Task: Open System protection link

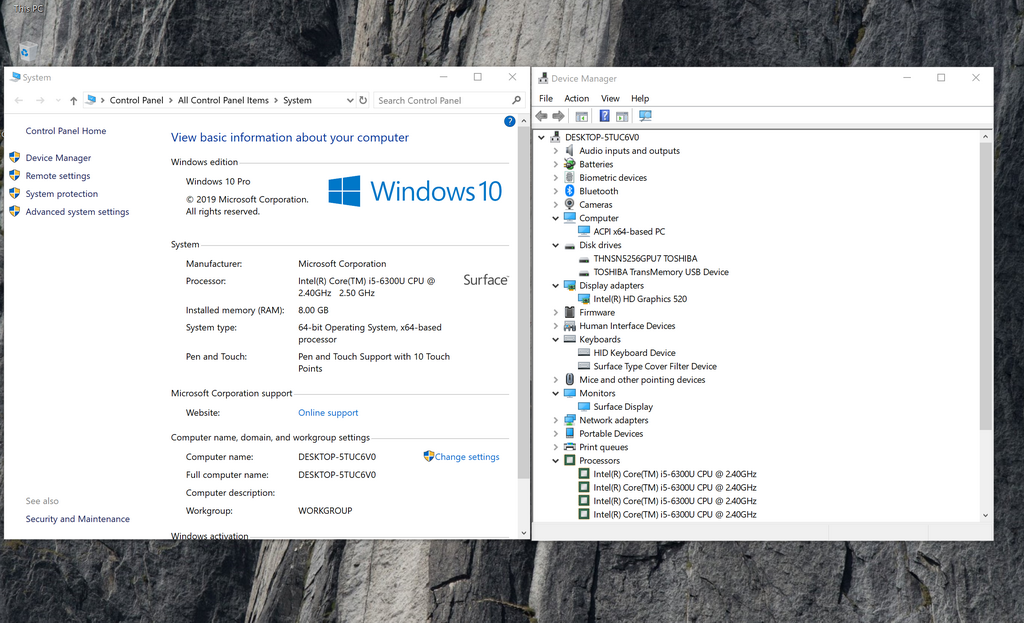Action: (x=61, y=193)
